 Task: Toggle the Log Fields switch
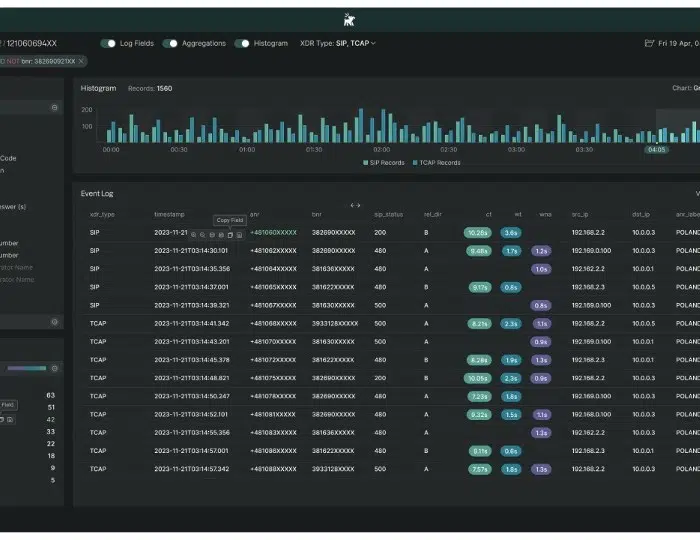click(x=108, y=43)
